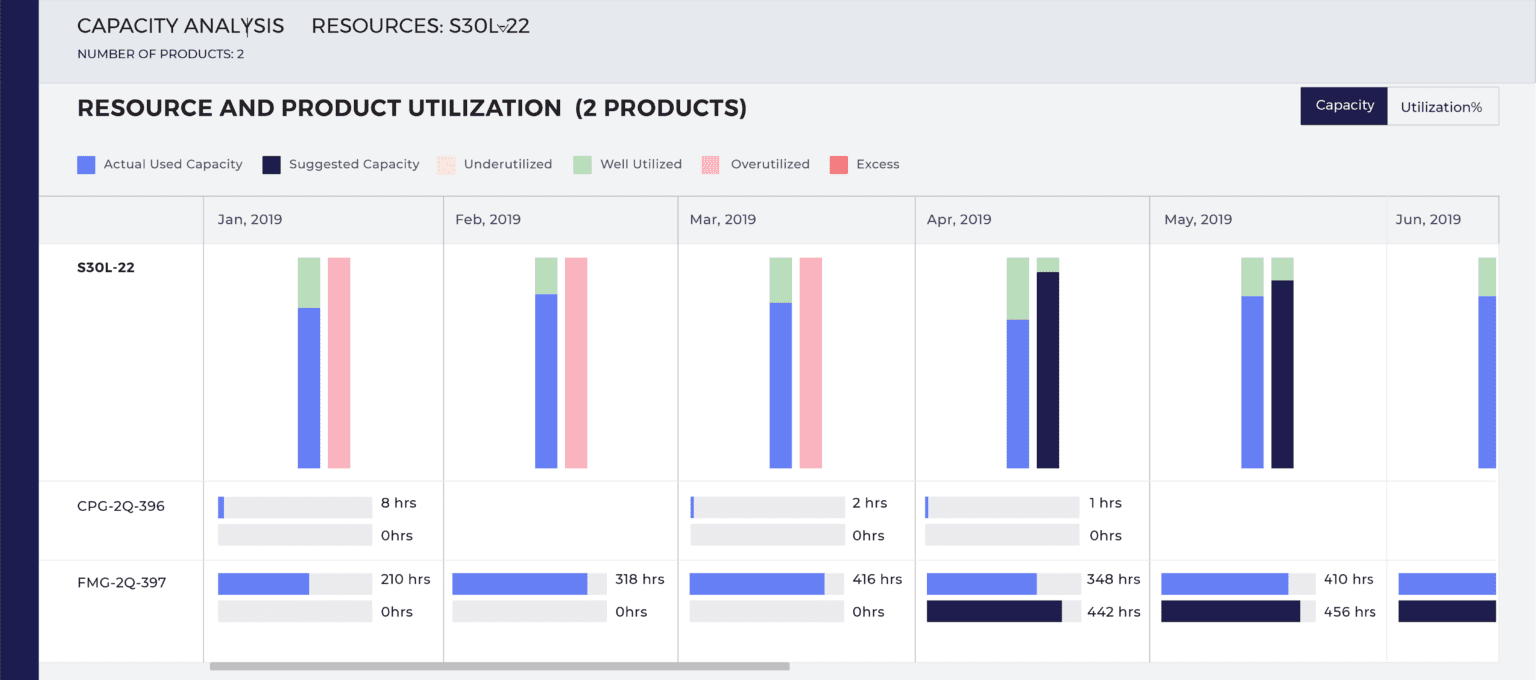Screen dimensions: 1536x680
Task: Click the Underutilized legend swatch
Action: 446,164
